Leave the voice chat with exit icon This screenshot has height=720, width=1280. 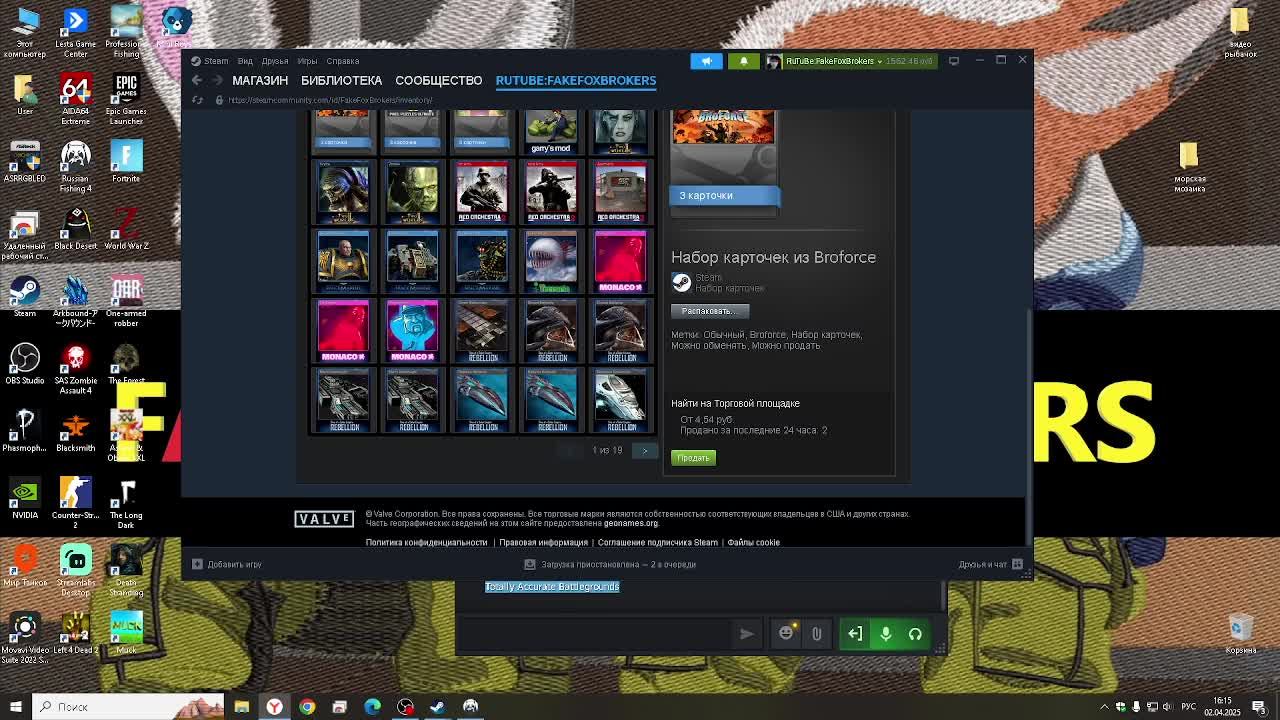point(855,634)
